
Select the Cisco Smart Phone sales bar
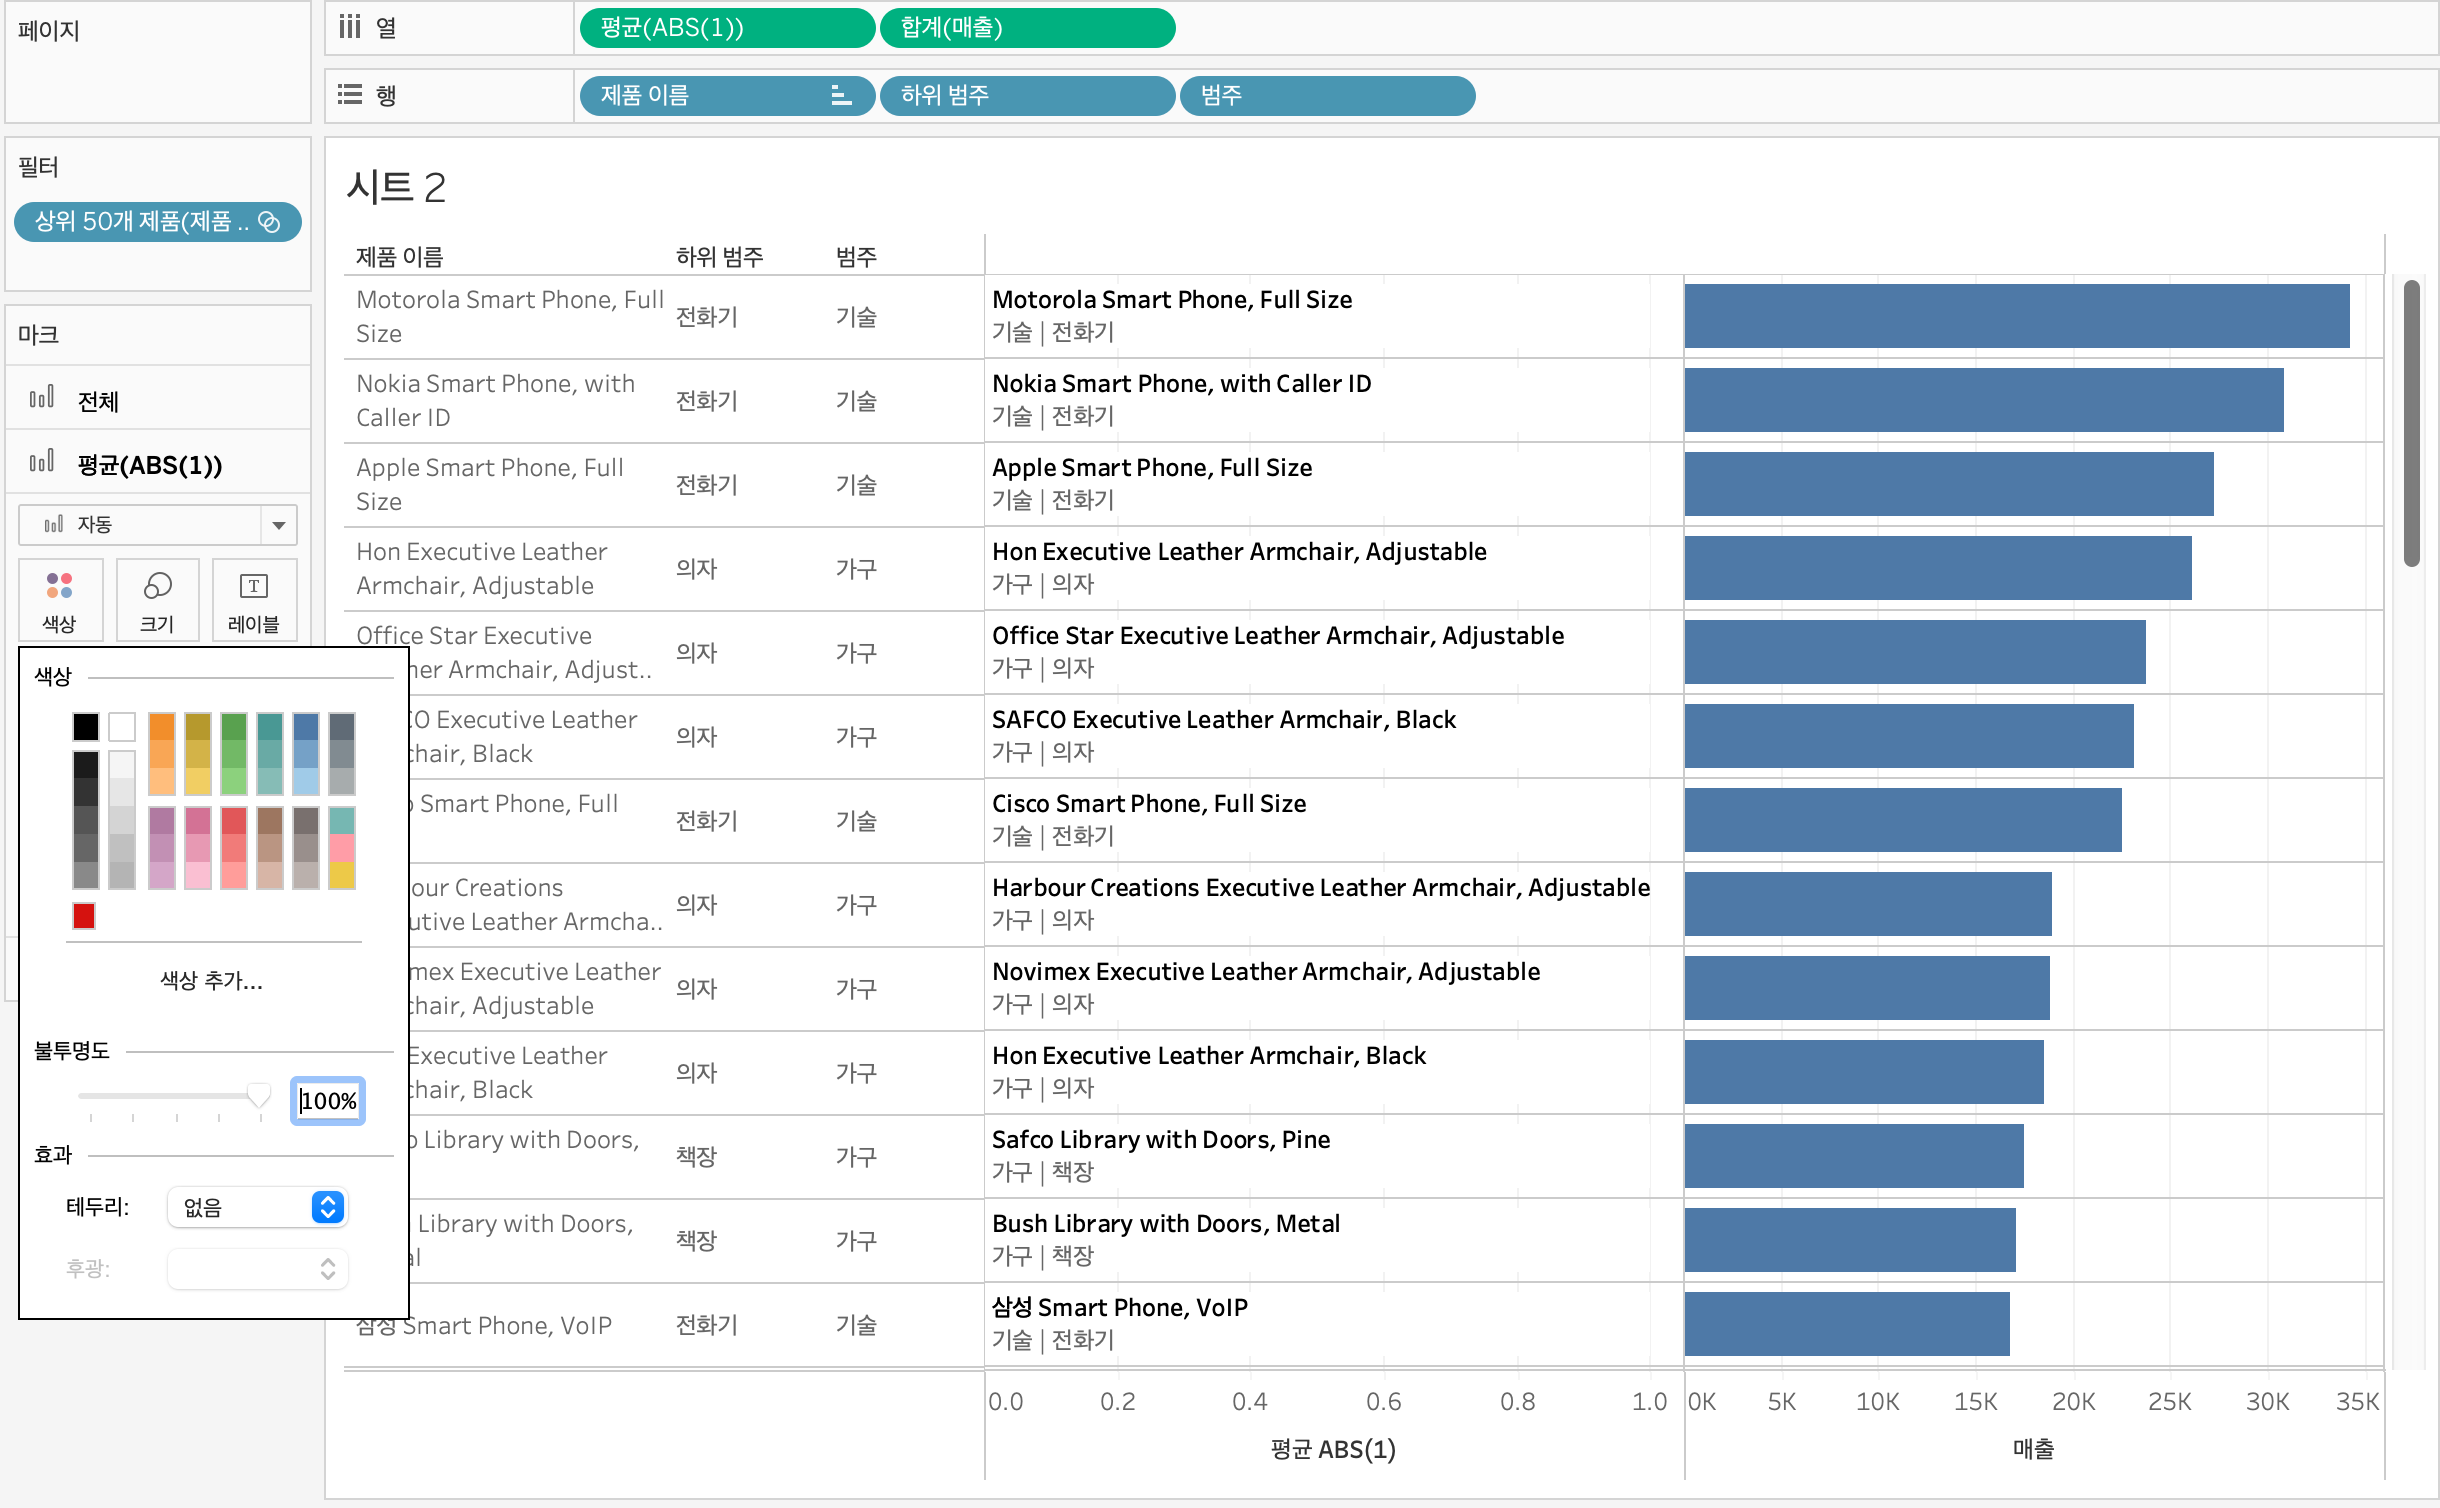(1903, 820)
